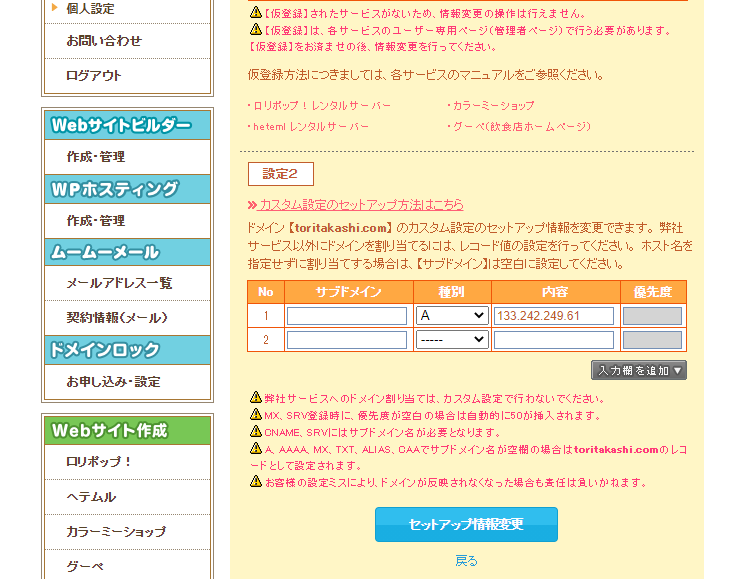The image size is (745, 579).
Task: Open the 種別 dropdown showing -----
Action: (452, 340)
